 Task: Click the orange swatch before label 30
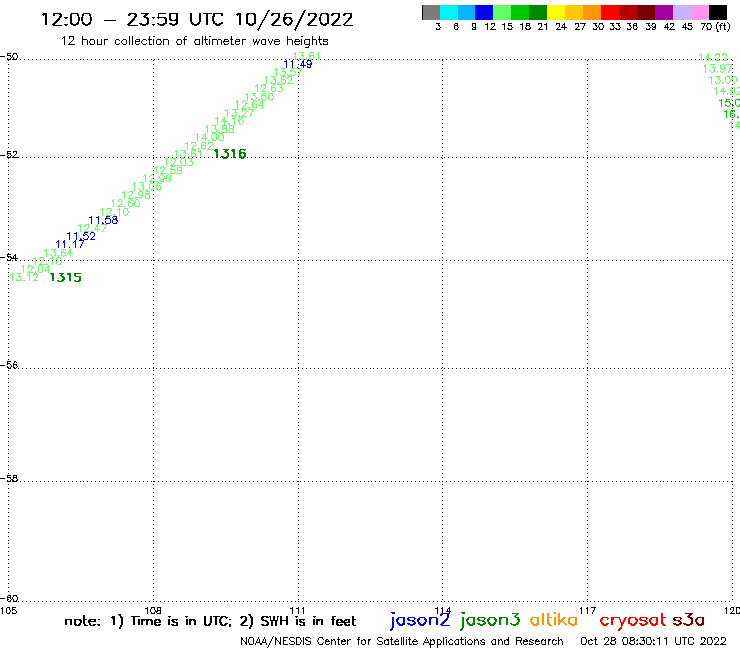tap(592, 12)
